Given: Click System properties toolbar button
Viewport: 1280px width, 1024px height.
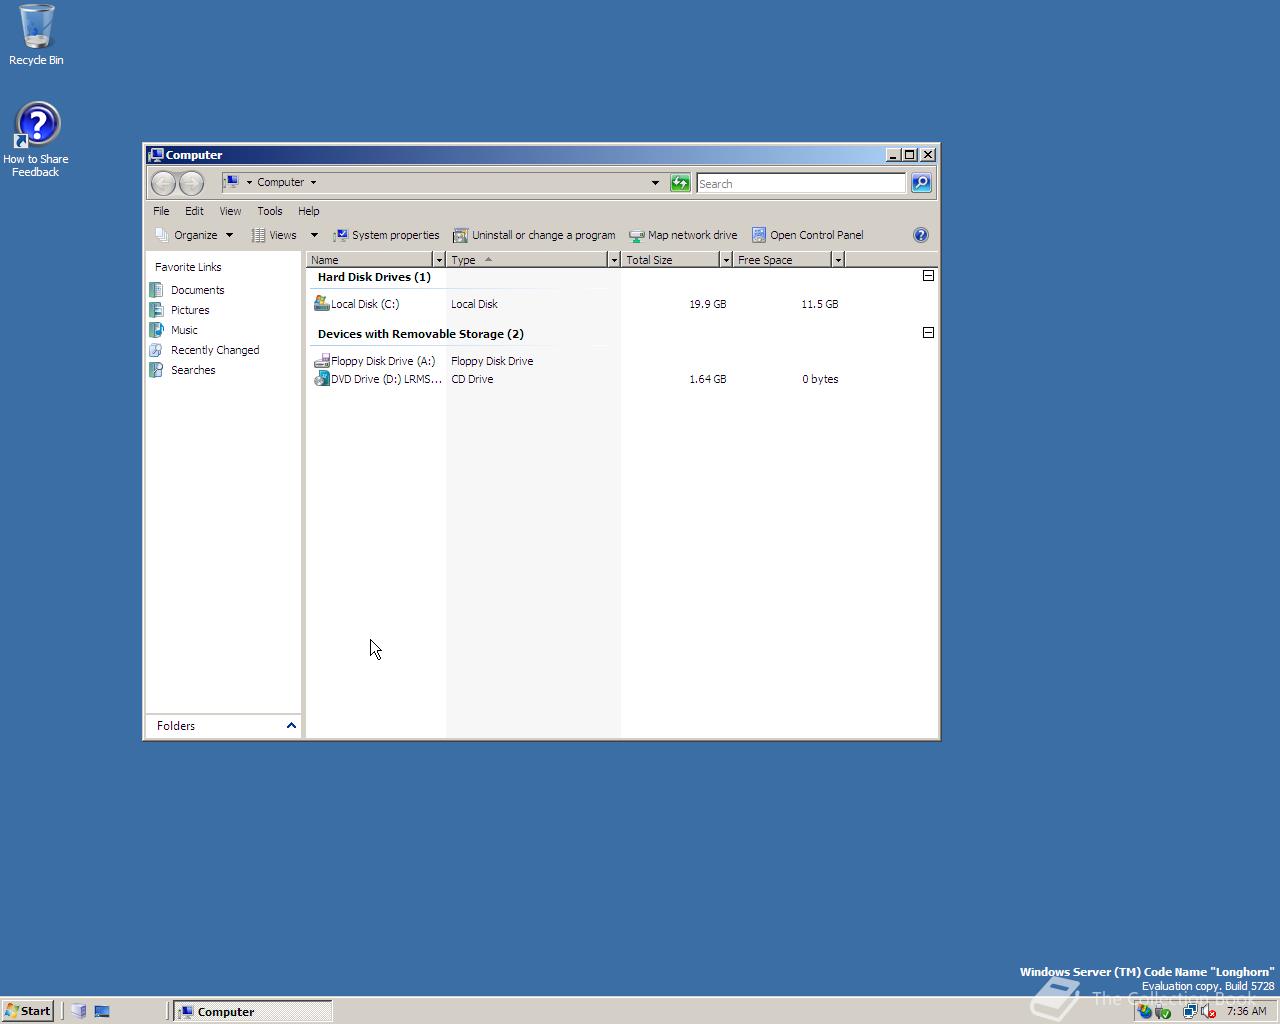Looking at the screenshot, I should (x=386, y=235).
